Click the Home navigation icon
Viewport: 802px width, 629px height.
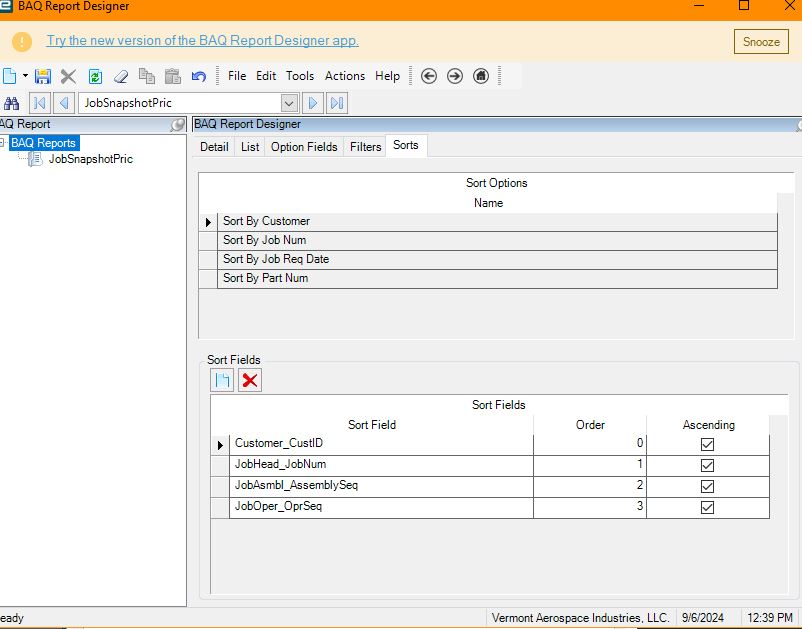coord(481,76)
